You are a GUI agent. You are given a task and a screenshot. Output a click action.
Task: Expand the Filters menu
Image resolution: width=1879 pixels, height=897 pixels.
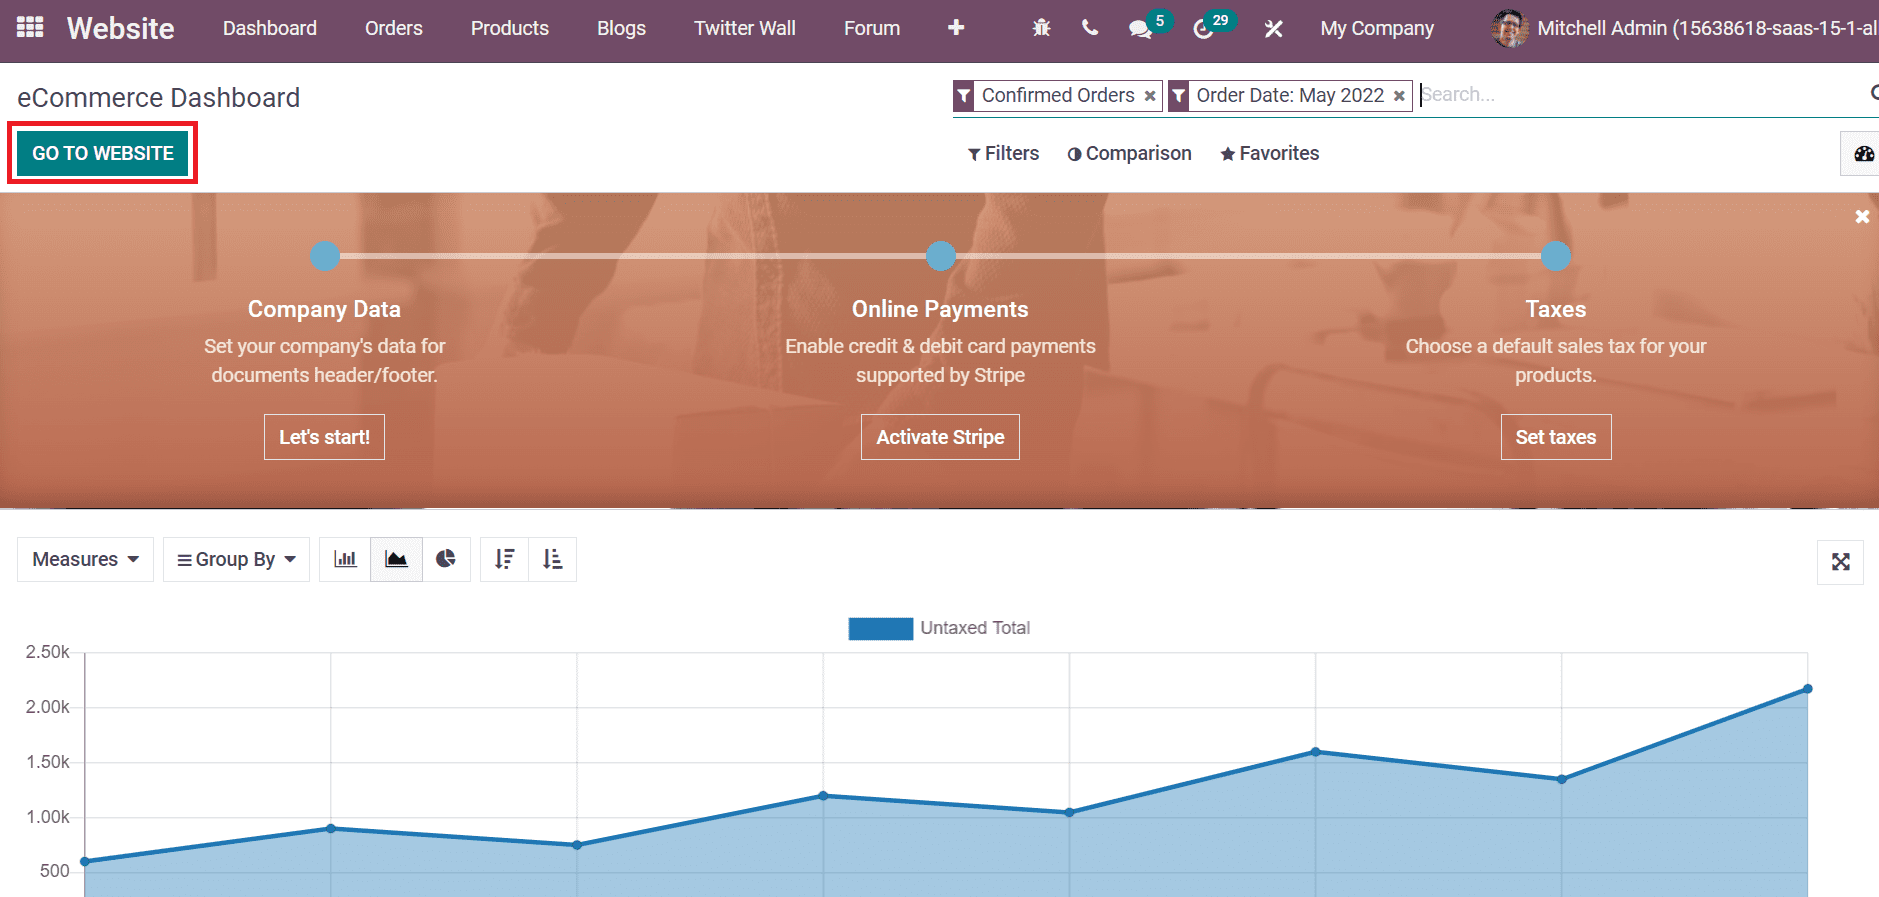[1003, 153]
